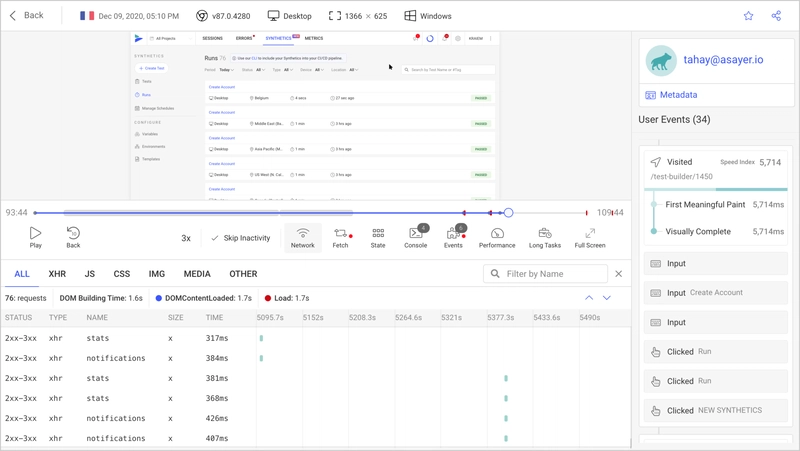The width and height of the screenshot is (800, 451).
Task: Click the STATUS column header
Action: (x=18, y=317)
